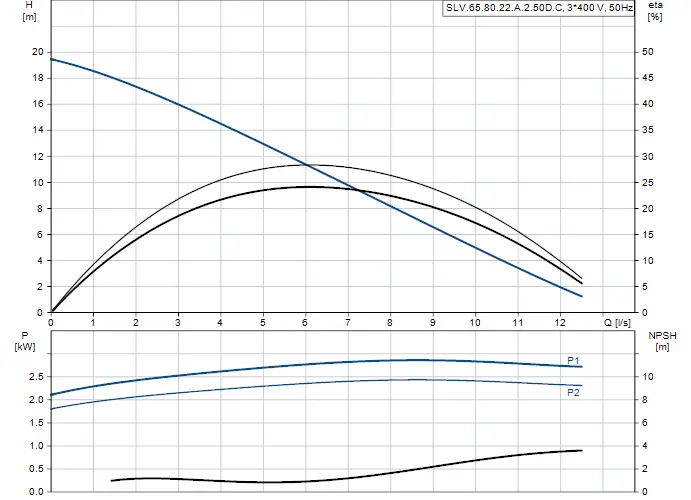Click the P2 curve label
This screenshot has height=500, width=691.
pos(573,393)
